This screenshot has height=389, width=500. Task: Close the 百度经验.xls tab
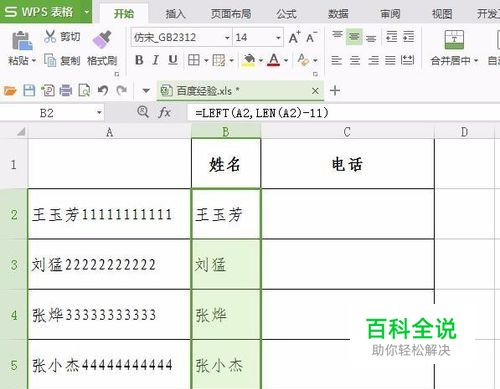pyautogui.click(x=315, y=91)
